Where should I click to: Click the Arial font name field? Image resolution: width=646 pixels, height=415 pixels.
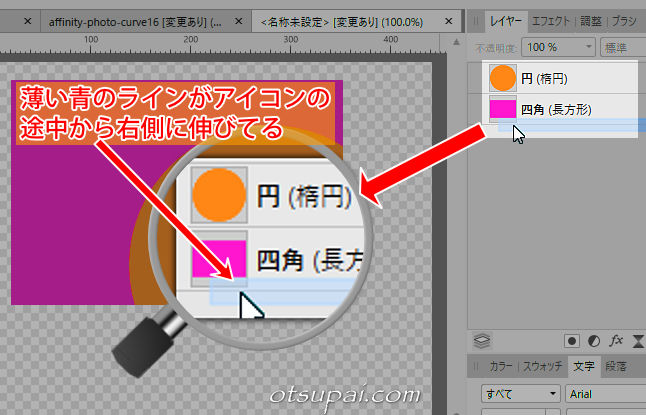click(605, 394)
